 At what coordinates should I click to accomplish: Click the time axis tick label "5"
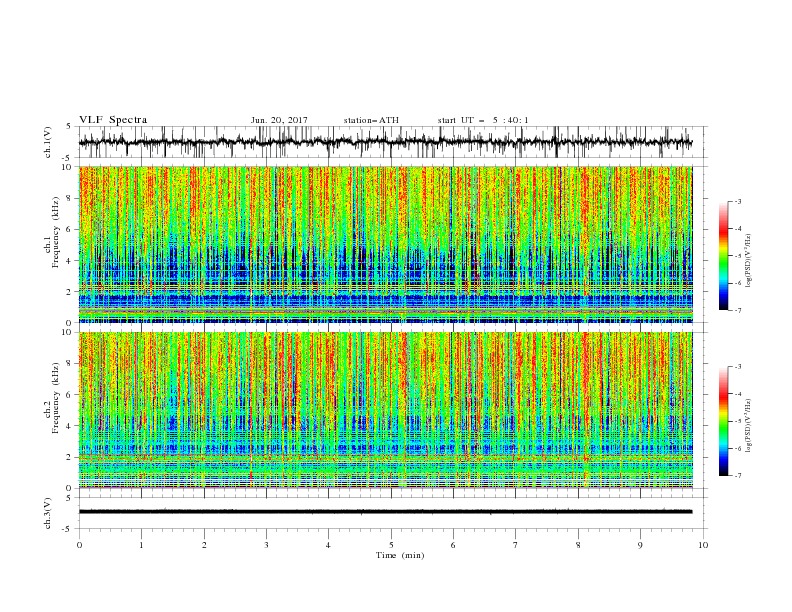[391, 545]
